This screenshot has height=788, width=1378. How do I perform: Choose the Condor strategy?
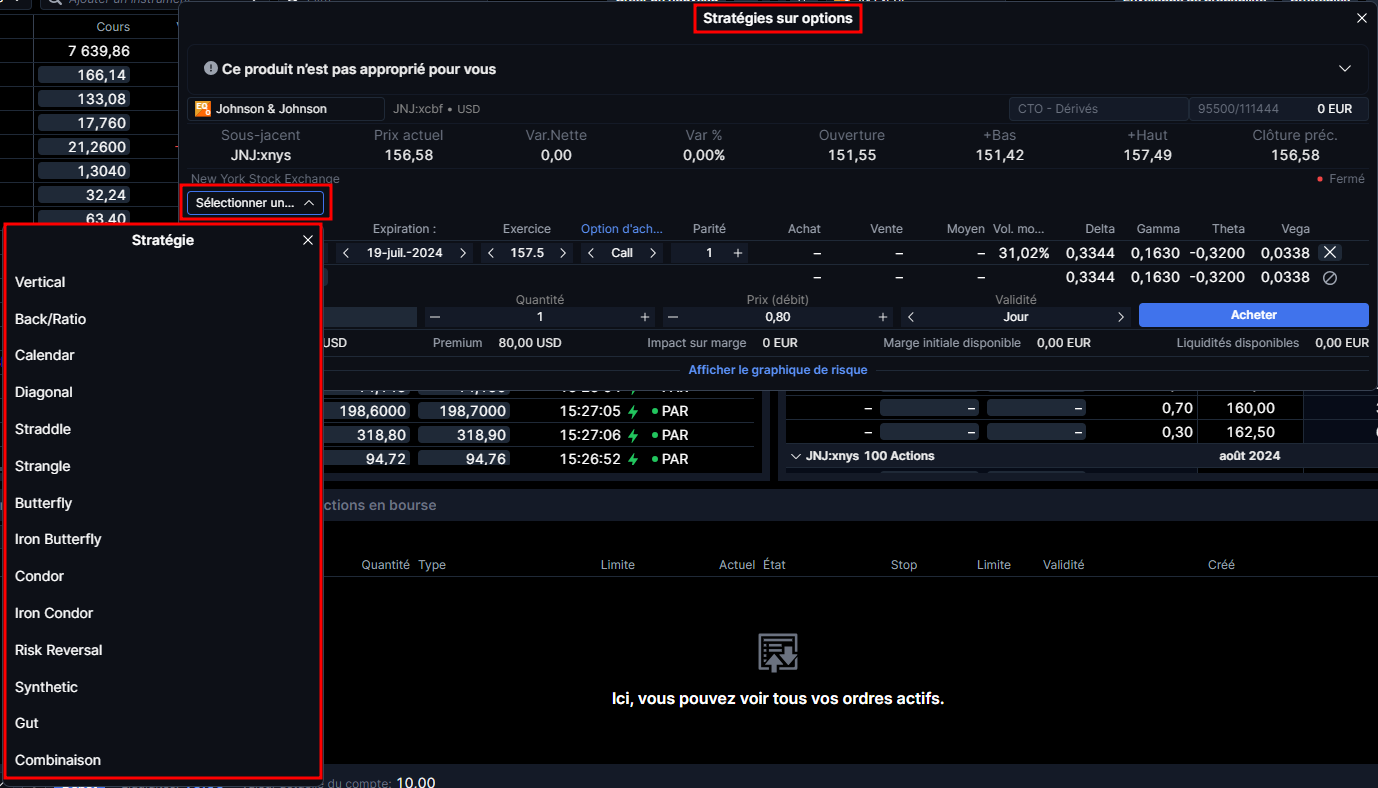tap(40, 576)
